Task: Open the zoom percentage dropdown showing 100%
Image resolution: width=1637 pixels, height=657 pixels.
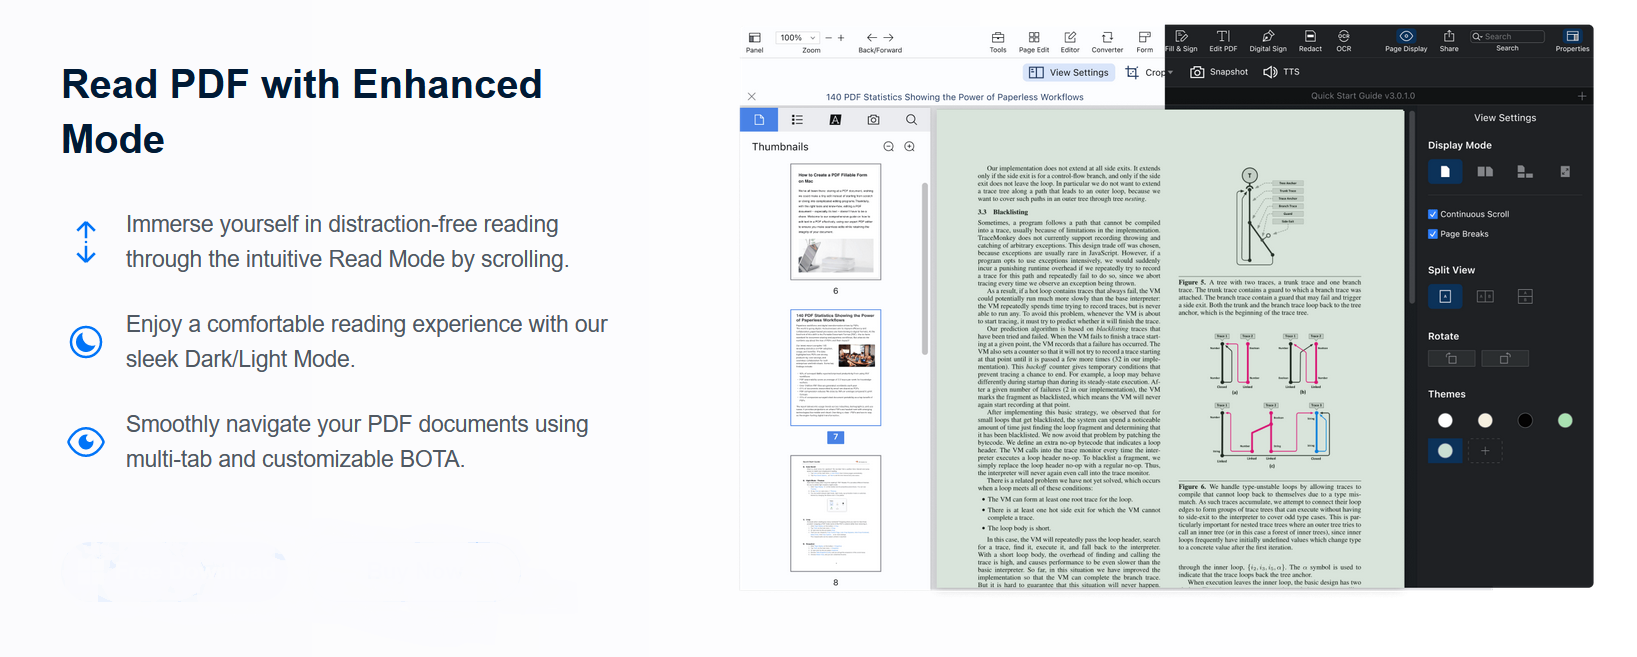Action: coord(798,38)
